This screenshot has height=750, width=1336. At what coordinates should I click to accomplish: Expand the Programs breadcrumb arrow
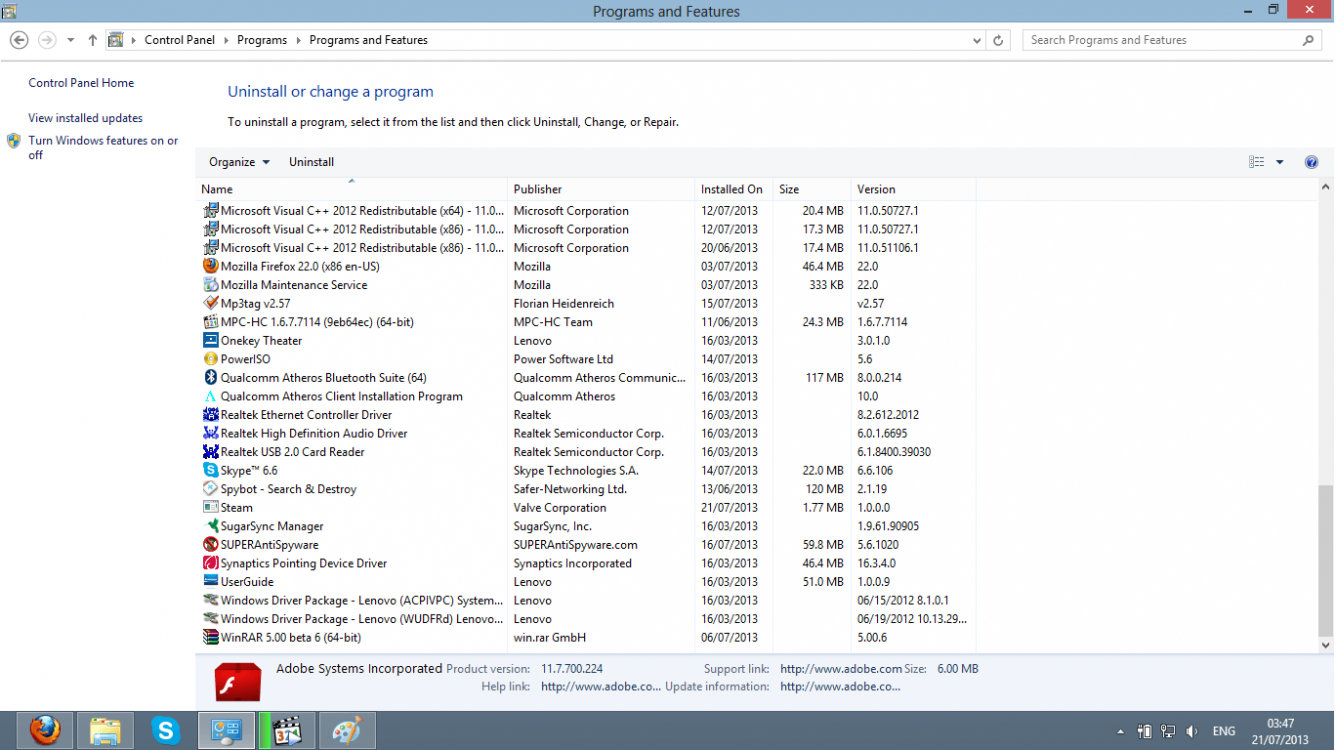[298, 40]
